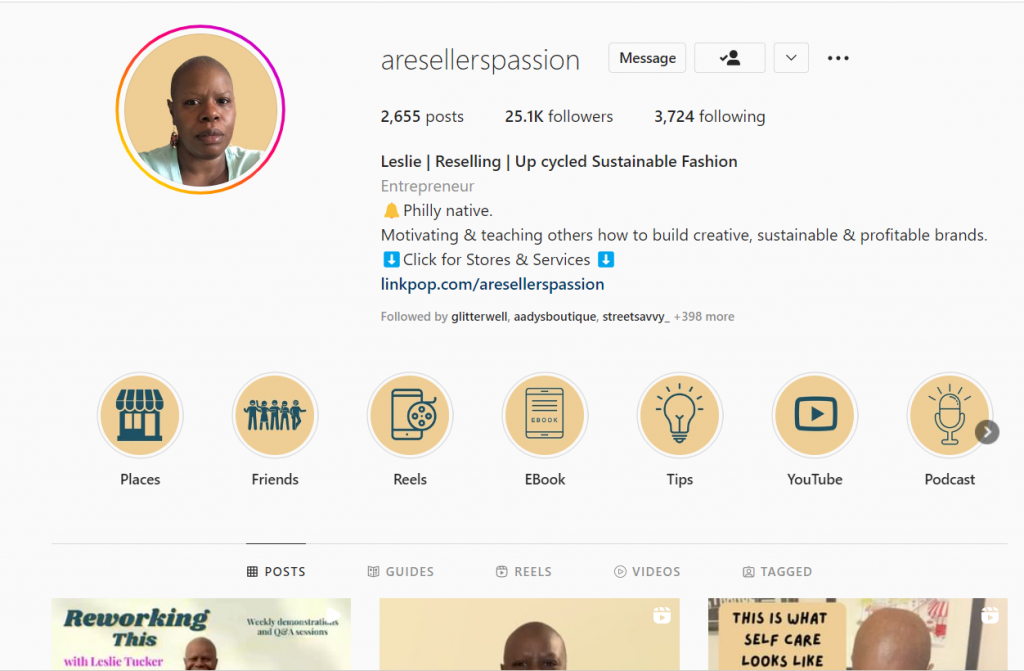Open the YouTube story highlight
Image resolution: width=1024 pixels, height=671 pixels.
[814, 416]
